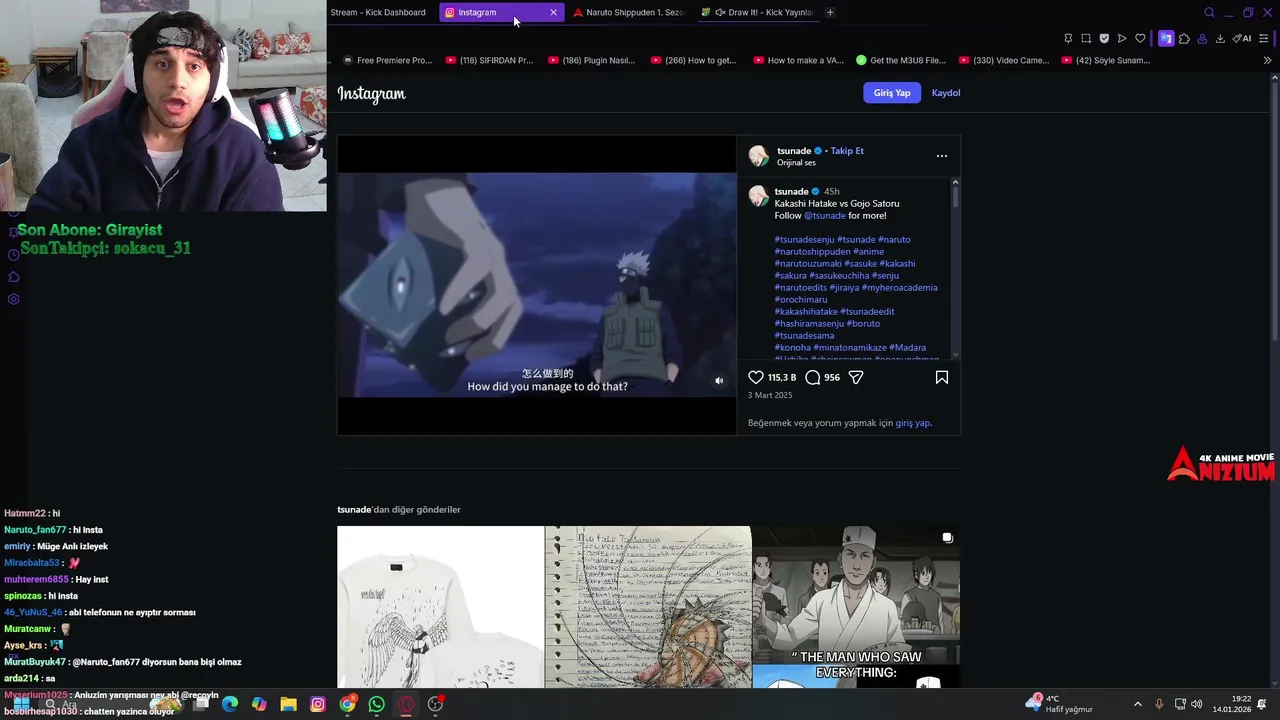1280x720 pixels.
Task: Open the white angel t-shirt post thumbnail
Action: 440,607
